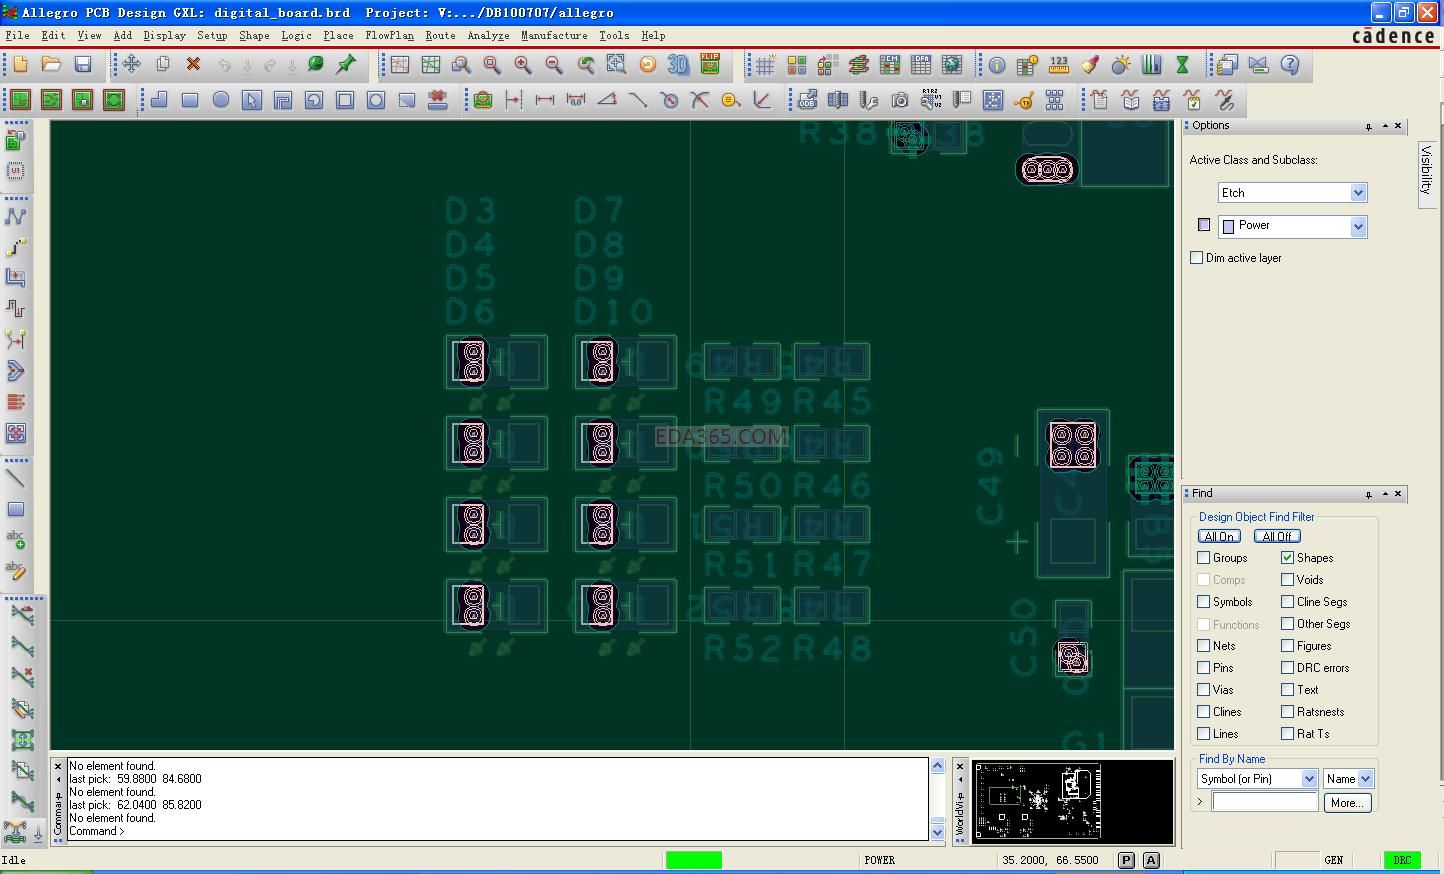
Task: Click the Power subclass color swatch
Action: [x=1204, y=225]
